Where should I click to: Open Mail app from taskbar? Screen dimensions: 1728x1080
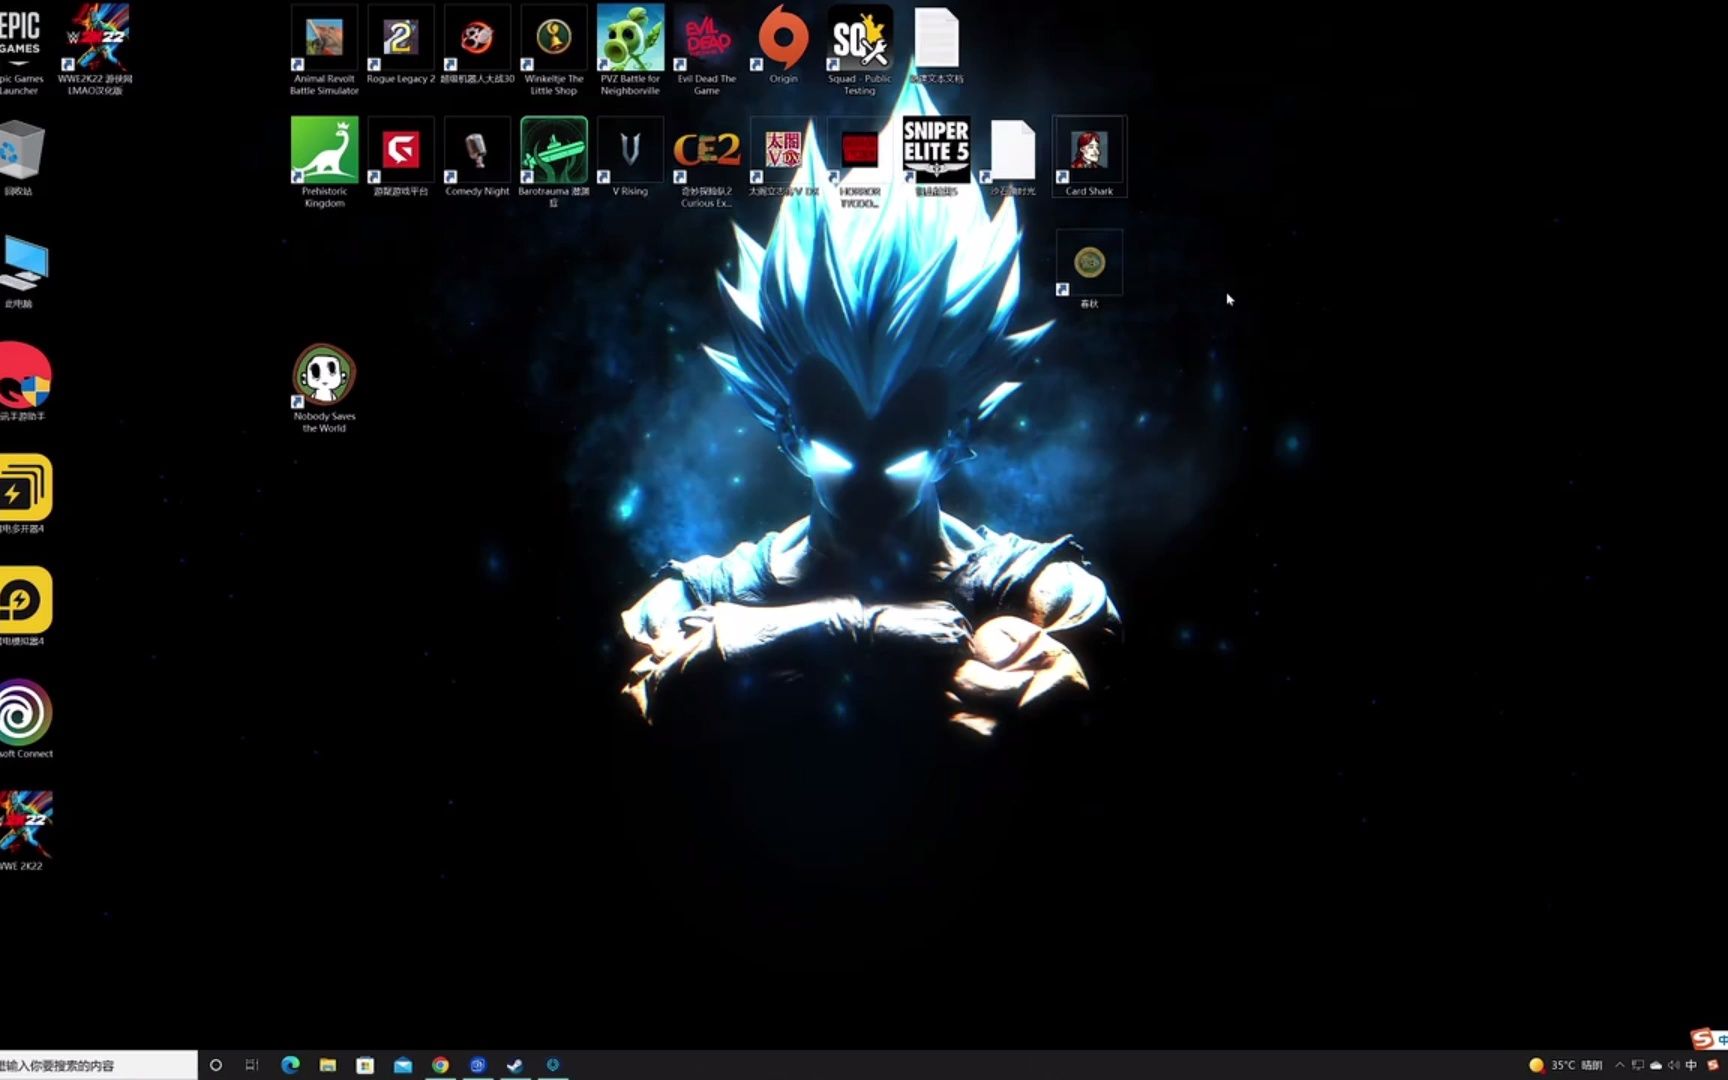coord(403,1065)
